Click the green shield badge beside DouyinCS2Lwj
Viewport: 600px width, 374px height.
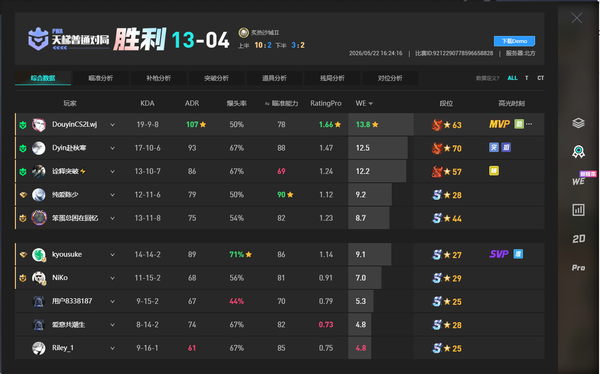[x=23, y=125]
